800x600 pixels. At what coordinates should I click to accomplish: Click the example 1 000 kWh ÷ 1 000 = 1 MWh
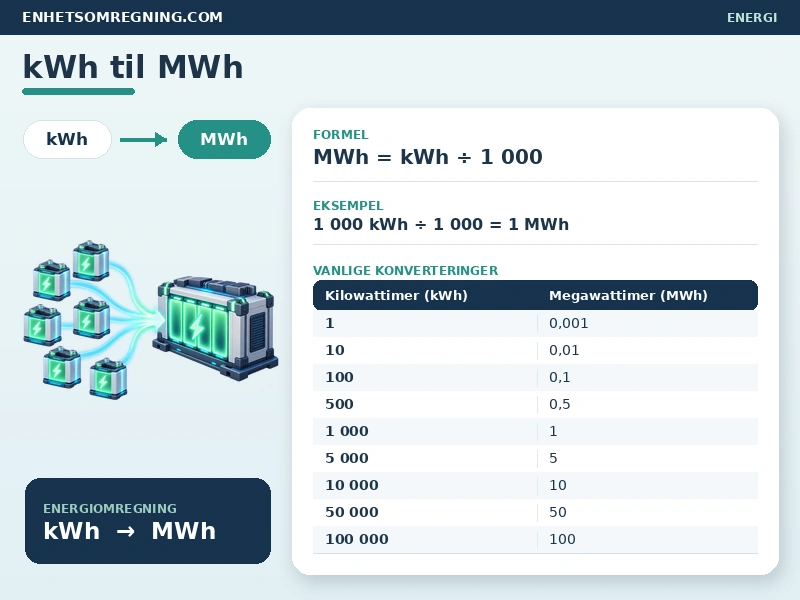tap(441, 224)
